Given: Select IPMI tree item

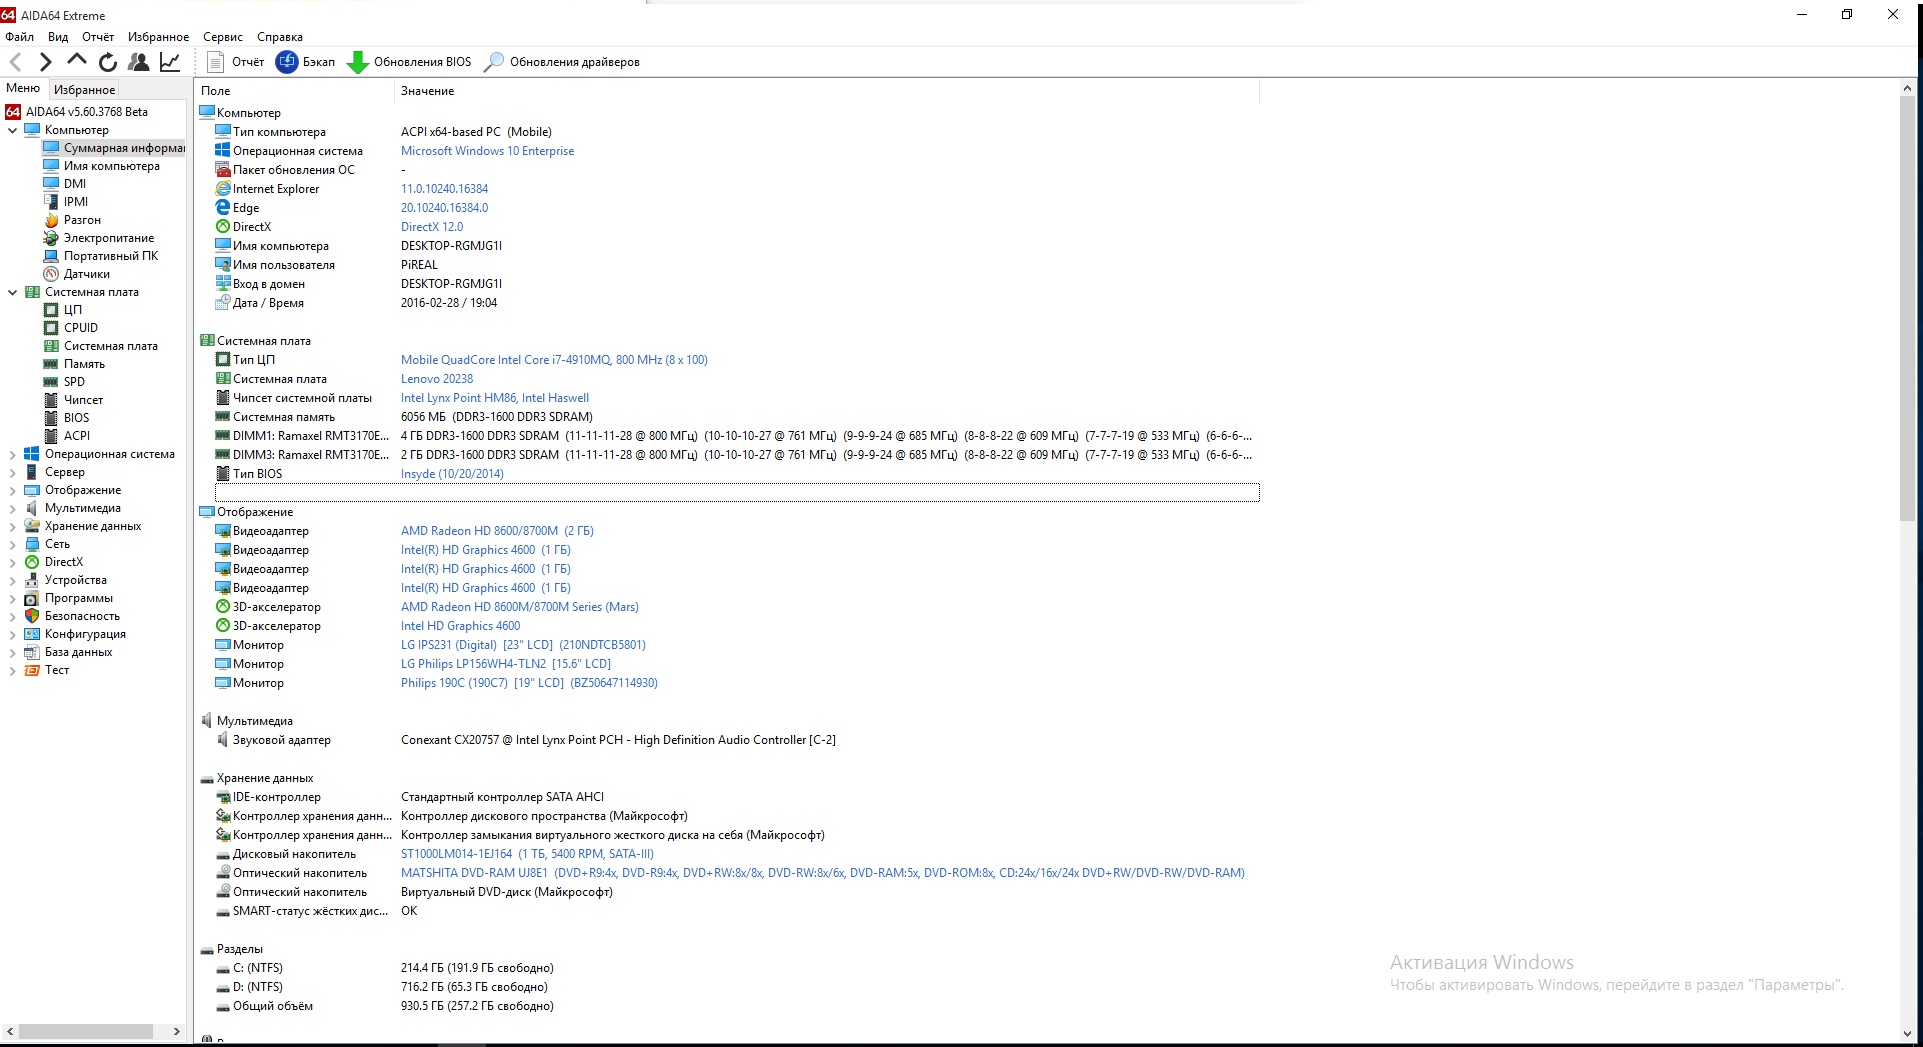Looking at the screenshot, I should (x=66, y=202).
